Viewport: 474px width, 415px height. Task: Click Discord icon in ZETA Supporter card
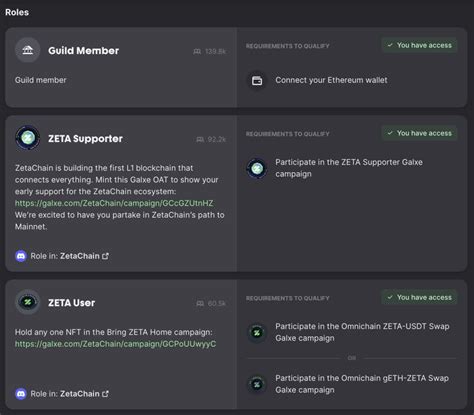(x=21, y=256)
